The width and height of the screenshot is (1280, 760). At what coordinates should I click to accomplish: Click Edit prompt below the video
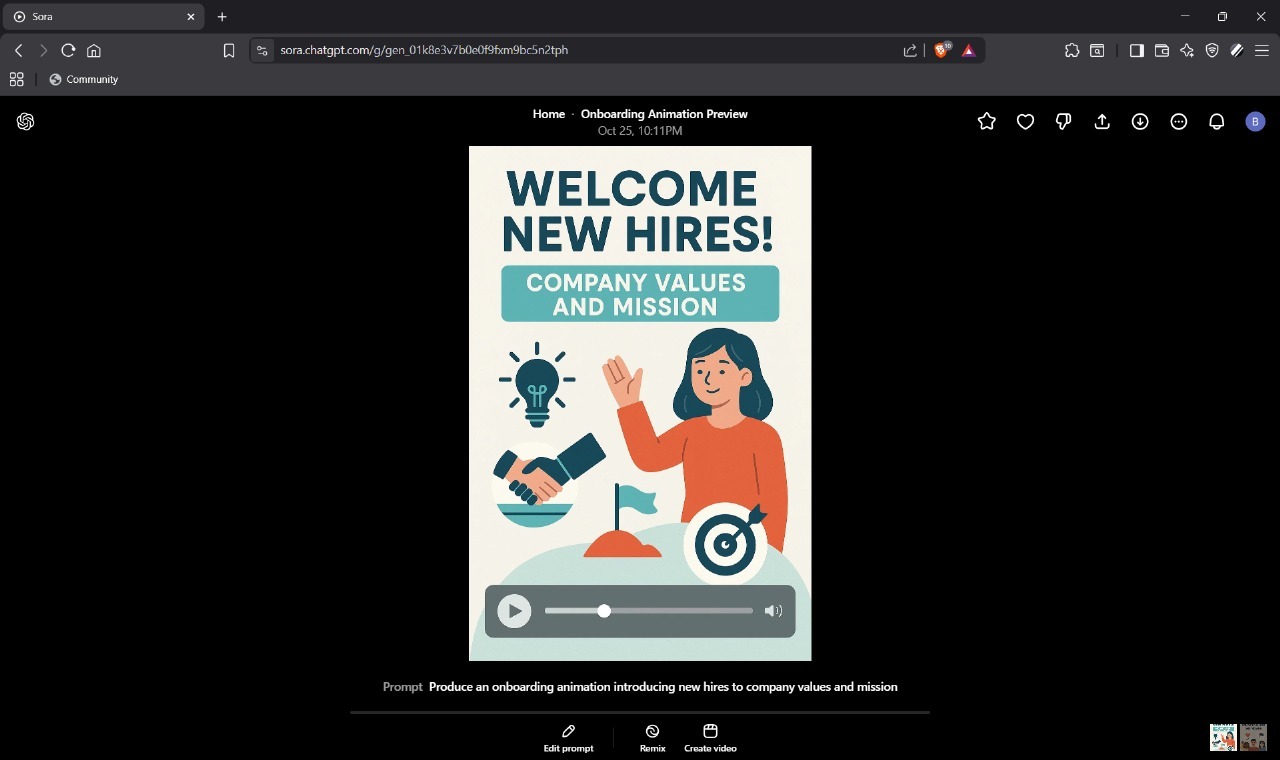click(568, 738)
